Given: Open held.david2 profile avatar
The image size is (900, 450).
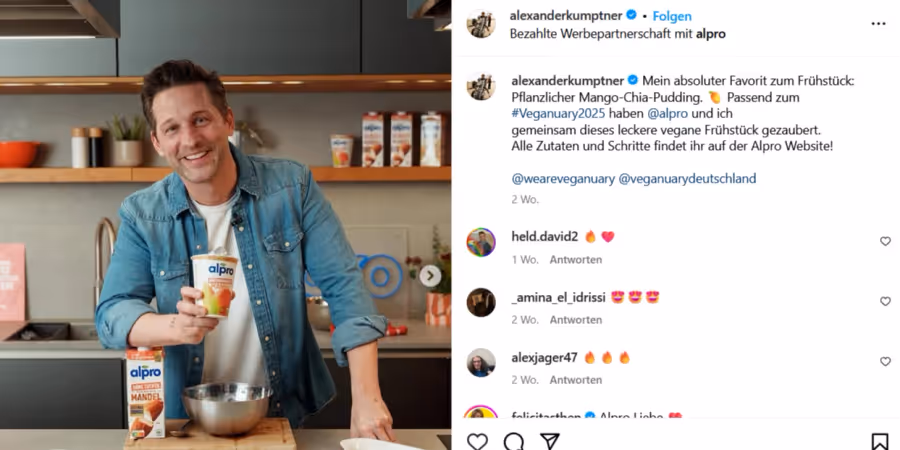Looking at the screenshot, I should [x=481, y=242].
